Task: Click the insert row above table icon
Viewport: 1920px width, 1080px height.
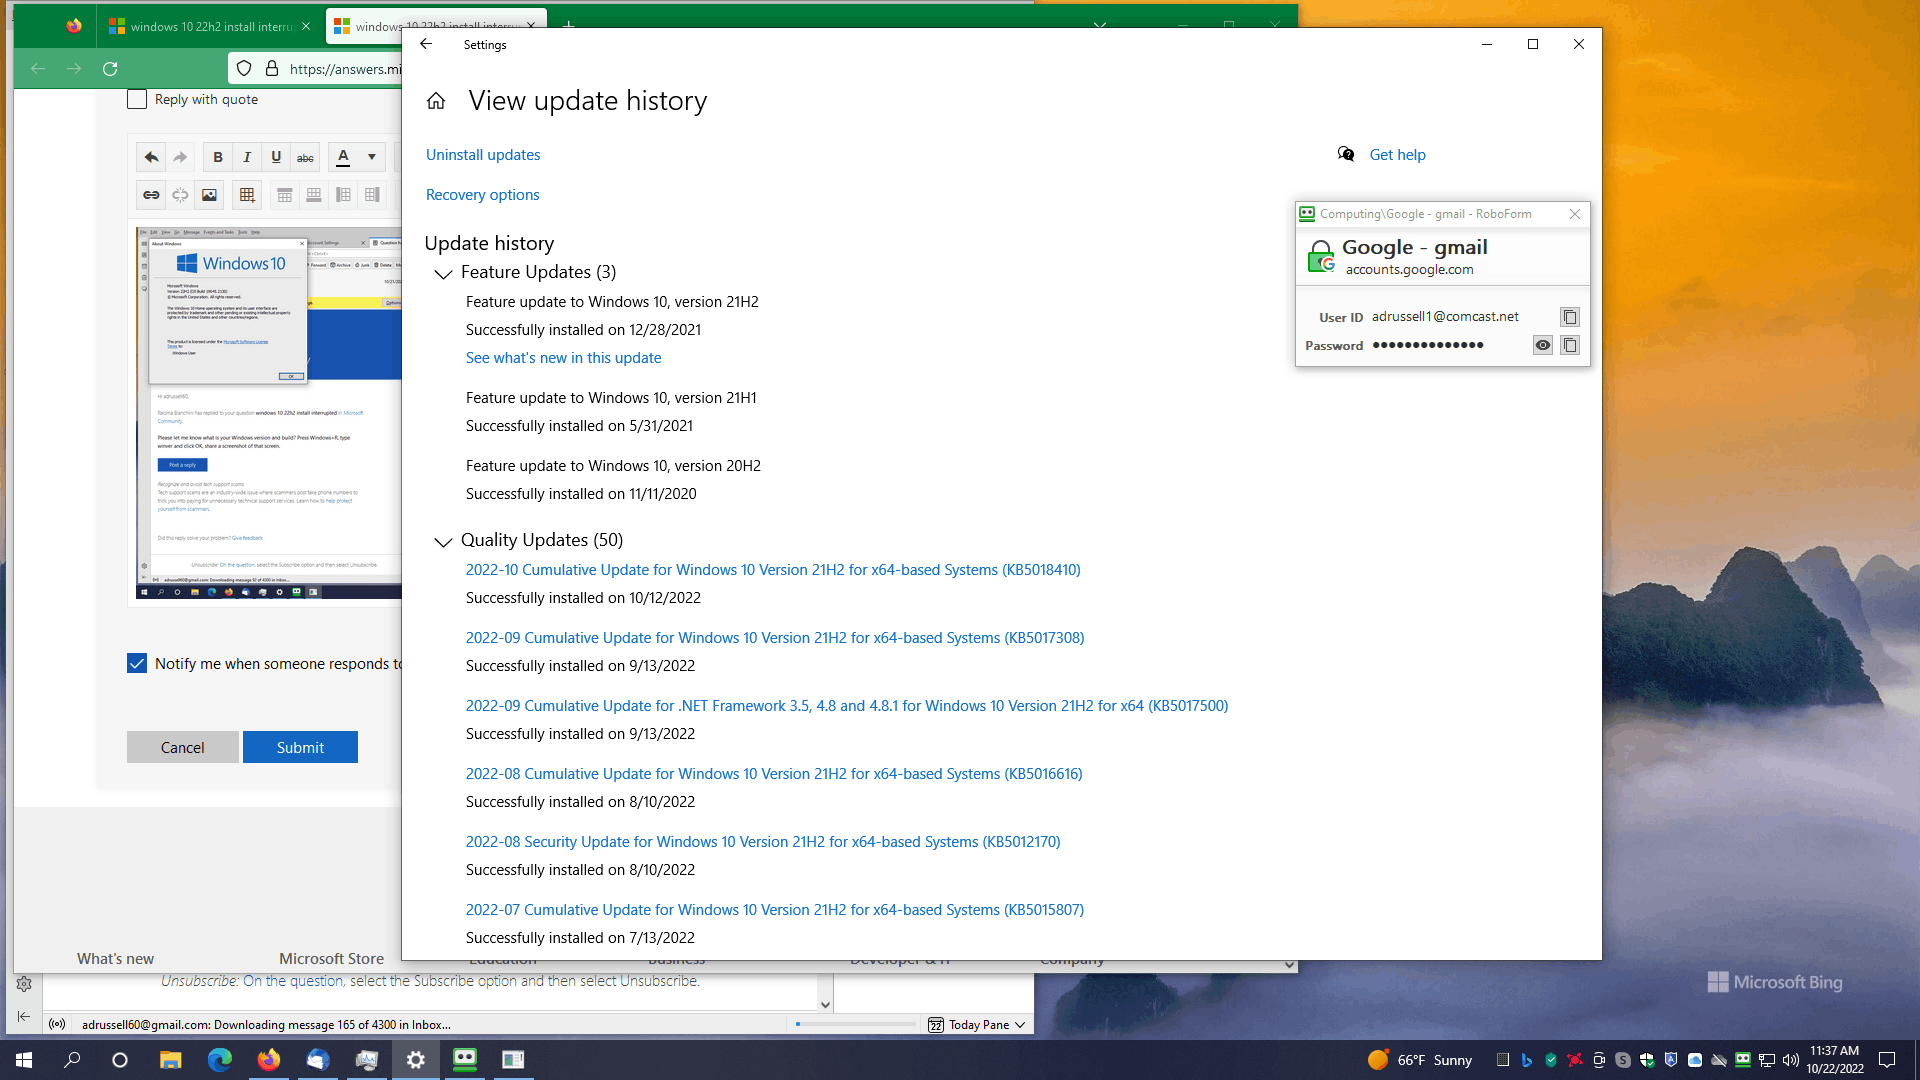Action: point(285,195)
